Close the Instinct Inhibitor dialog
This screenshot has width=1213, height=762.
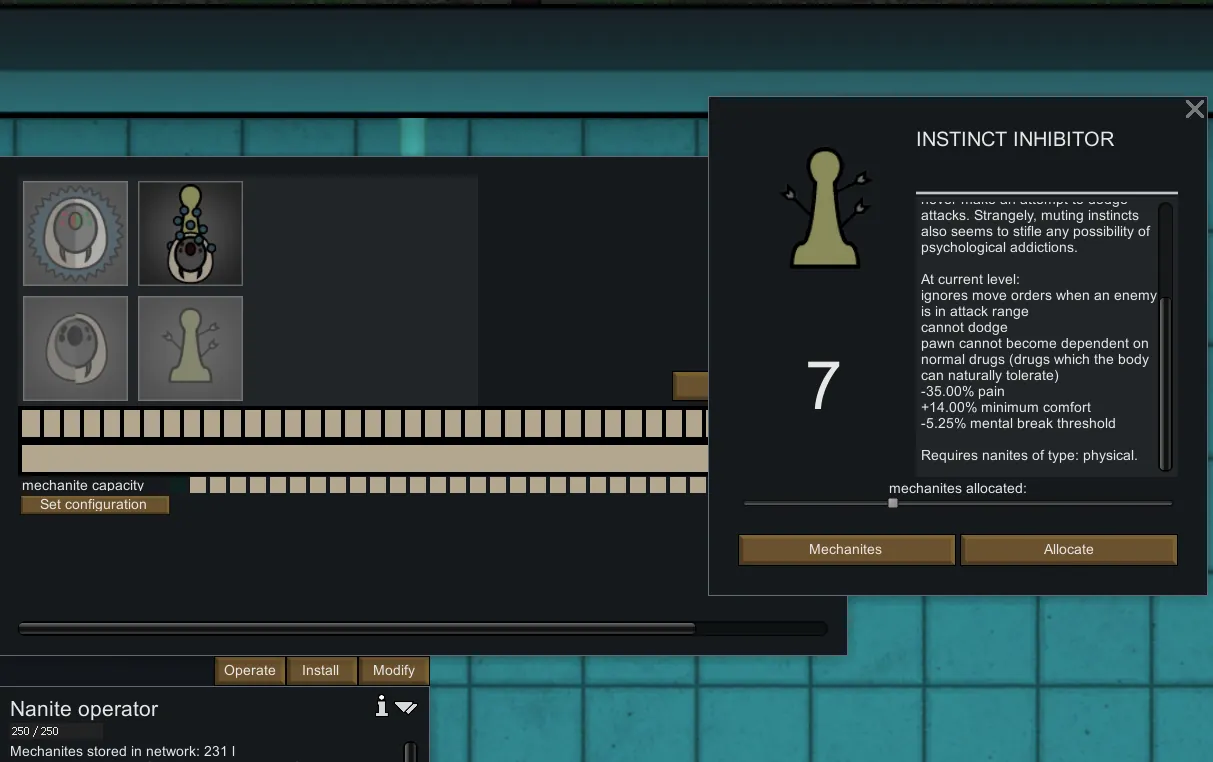point(1194,110)
